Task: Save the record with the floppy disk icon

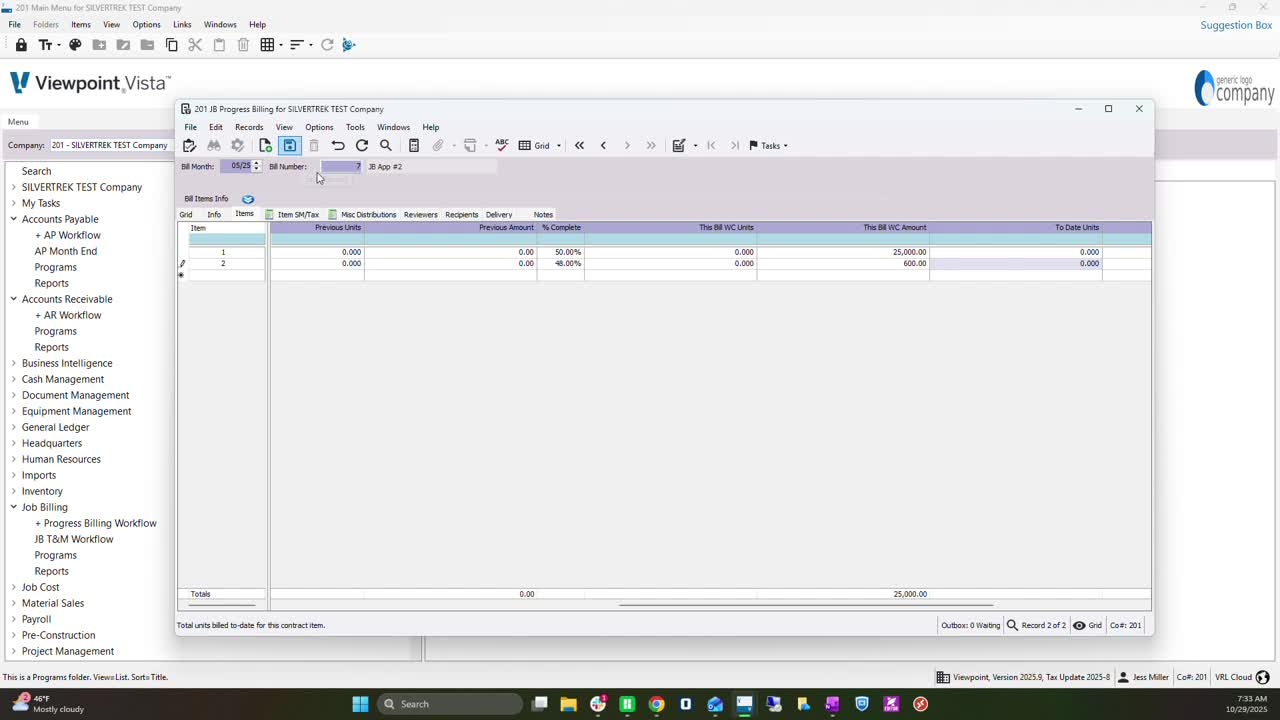Action: point(289,146)
